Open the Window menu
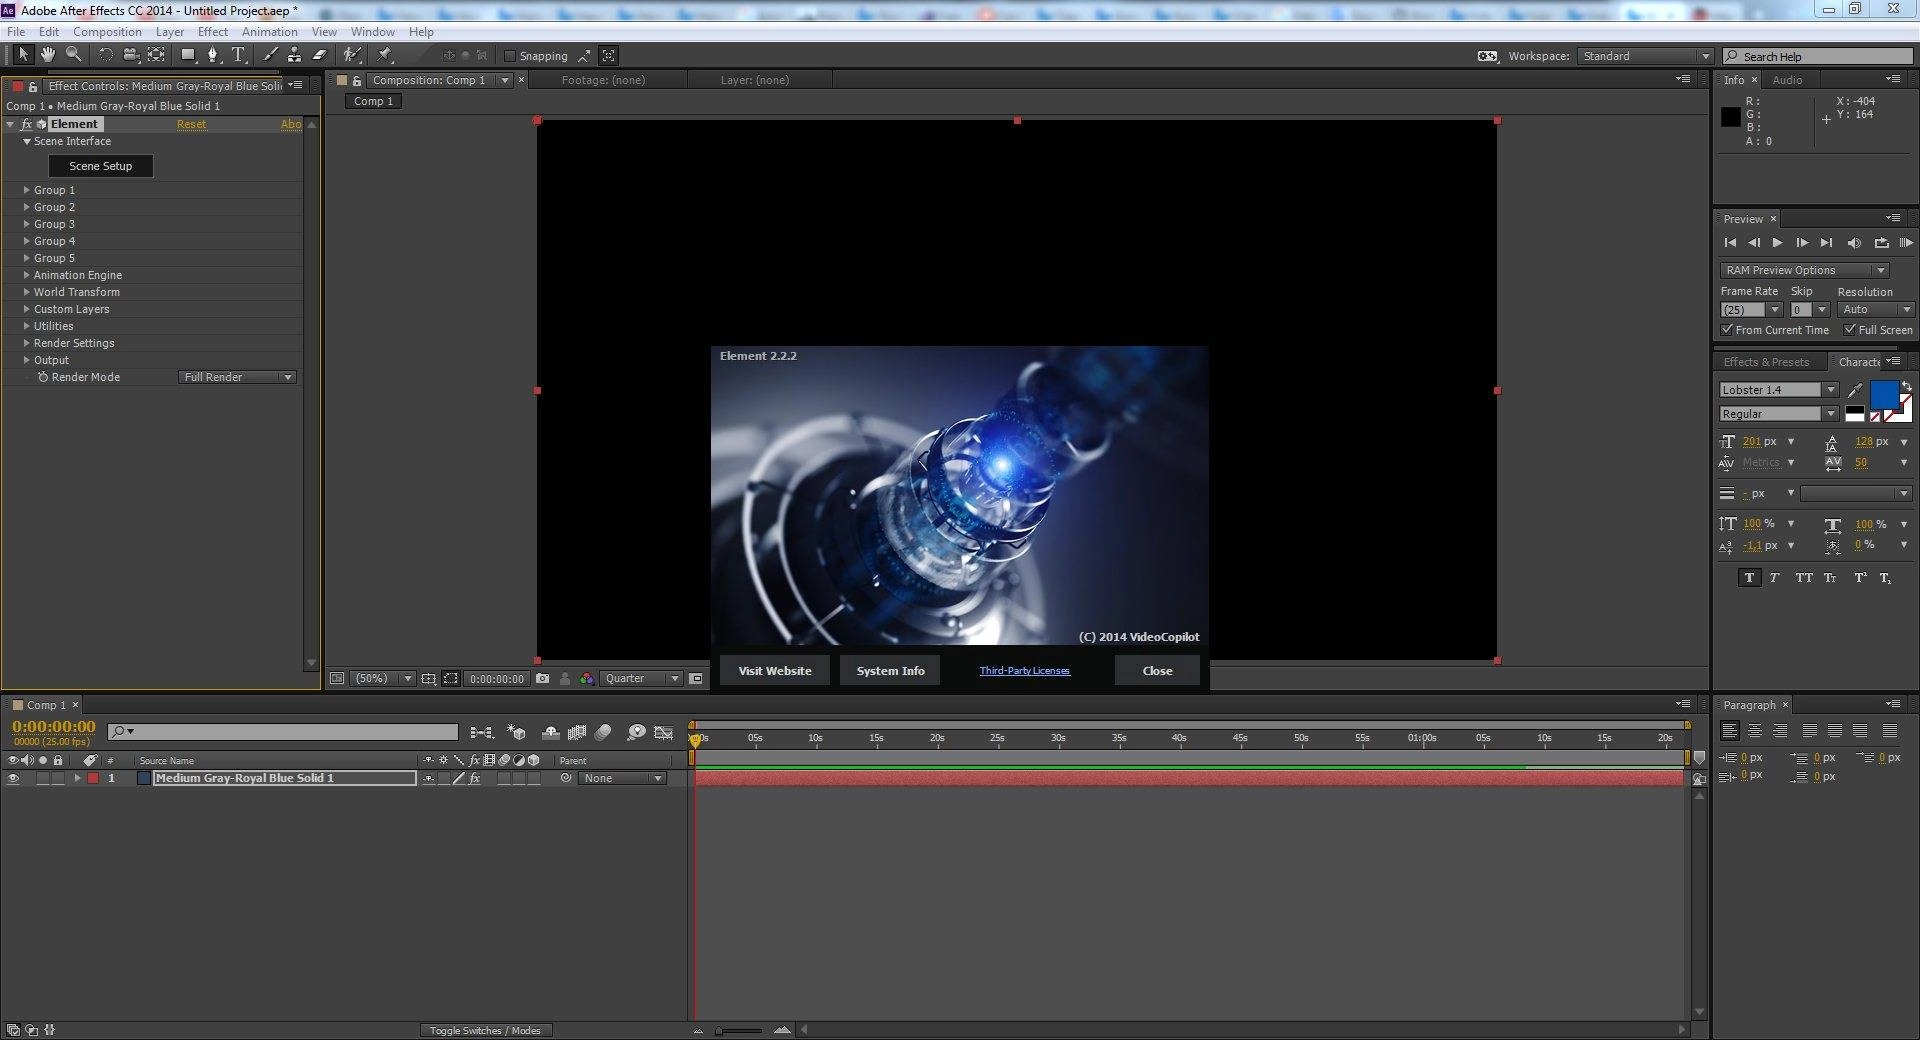 (372, 32)
